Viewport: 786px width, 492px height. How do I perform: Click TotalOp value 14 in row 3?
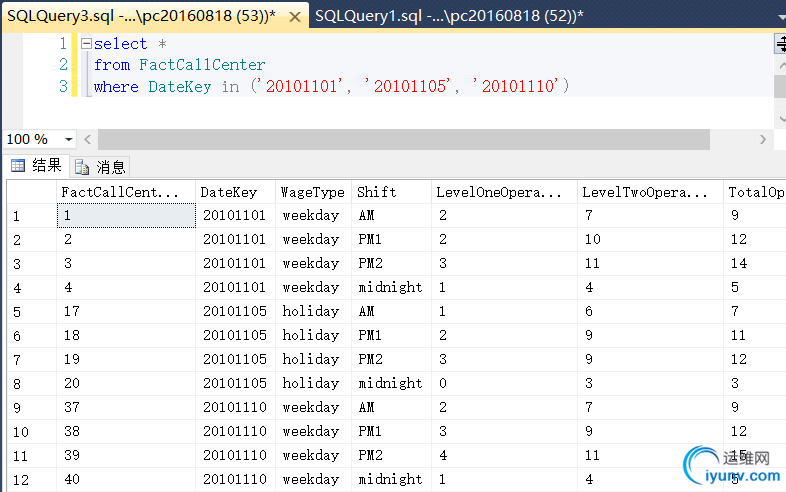pyautogui.click(x=755, y=263)
